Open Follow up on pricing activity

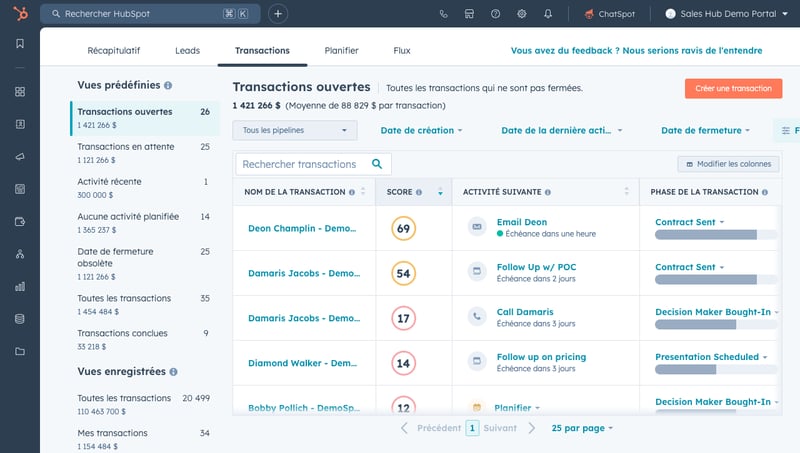click(x=541, y=357)
